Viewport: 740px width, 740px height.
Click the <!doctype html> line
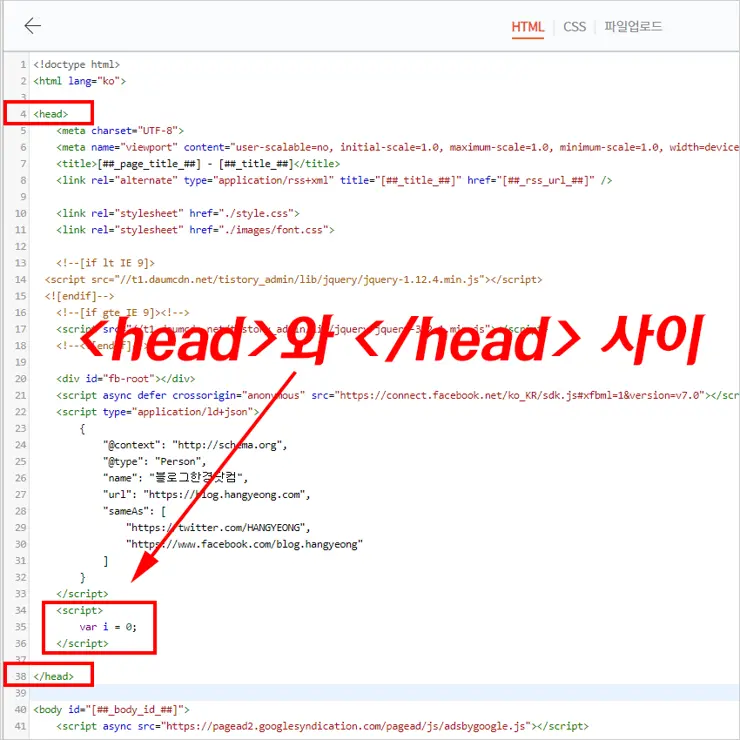(76, 64)
